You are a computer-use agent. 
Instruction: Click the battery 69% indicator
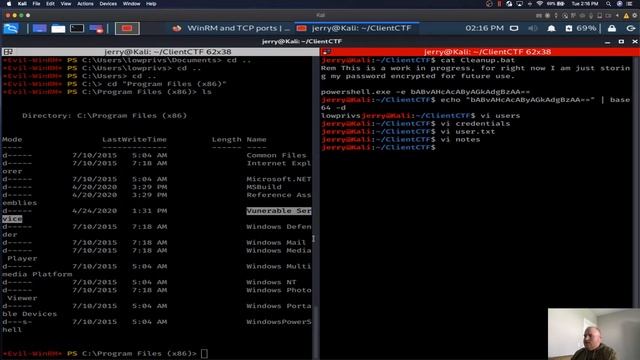tap(581, 28)
